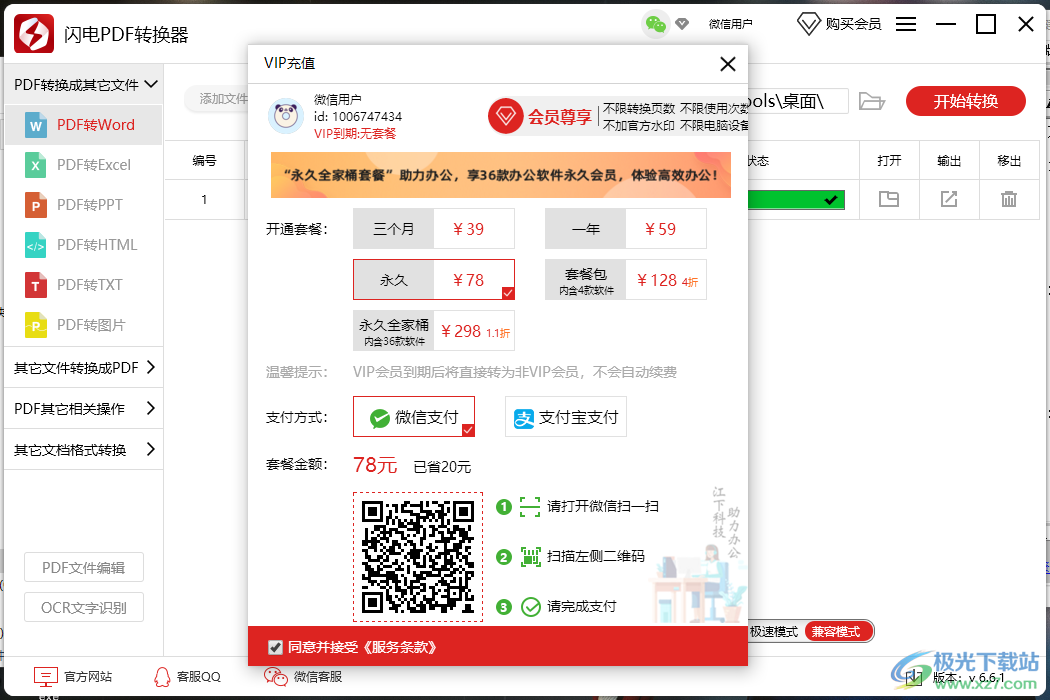Open the OCR文字识别 tool
This screenshot has width=1050, height=700.
84,608
